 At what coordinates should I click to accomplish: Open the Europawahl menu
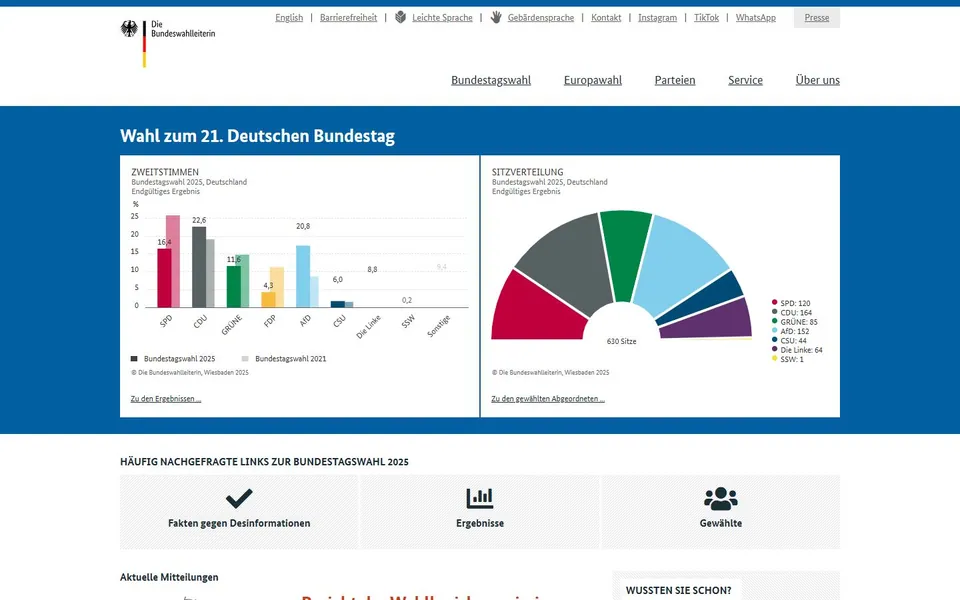point(593,80)
